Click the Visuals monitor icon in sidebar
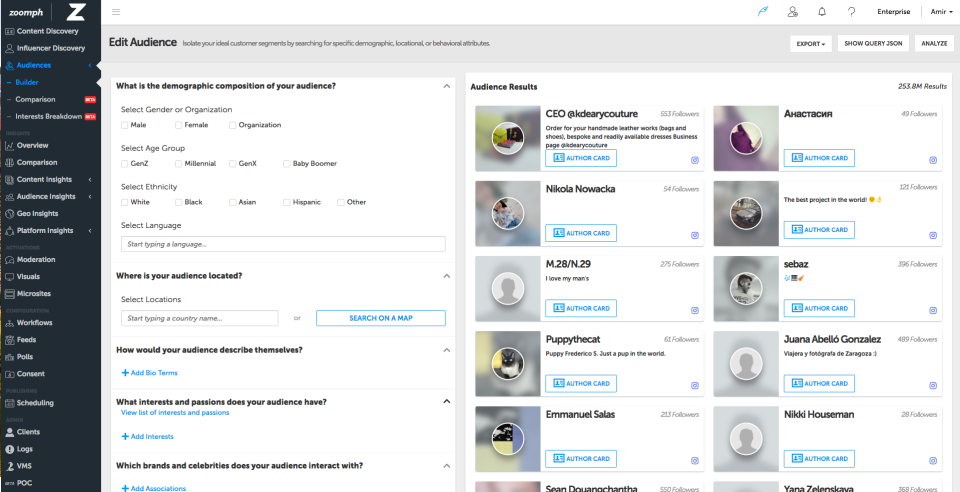This screenshot has width=960, height=492. coord(9,277)
